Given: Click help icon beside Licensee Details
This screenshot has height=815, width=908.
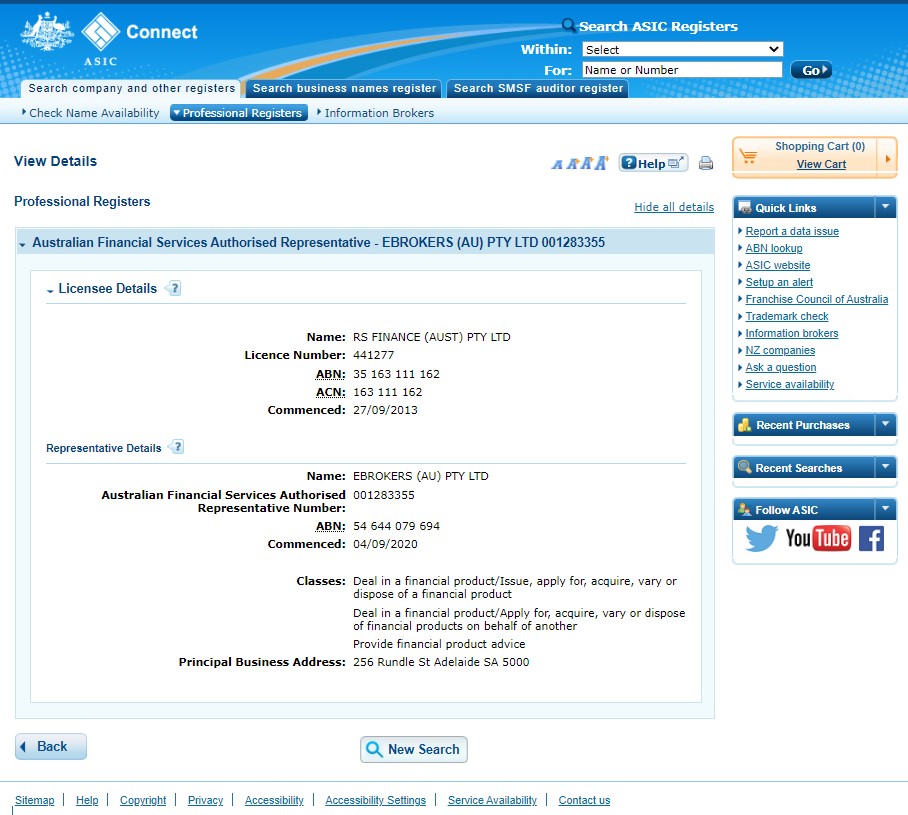Looking at the screenshot, I should [x=174, y=289].
